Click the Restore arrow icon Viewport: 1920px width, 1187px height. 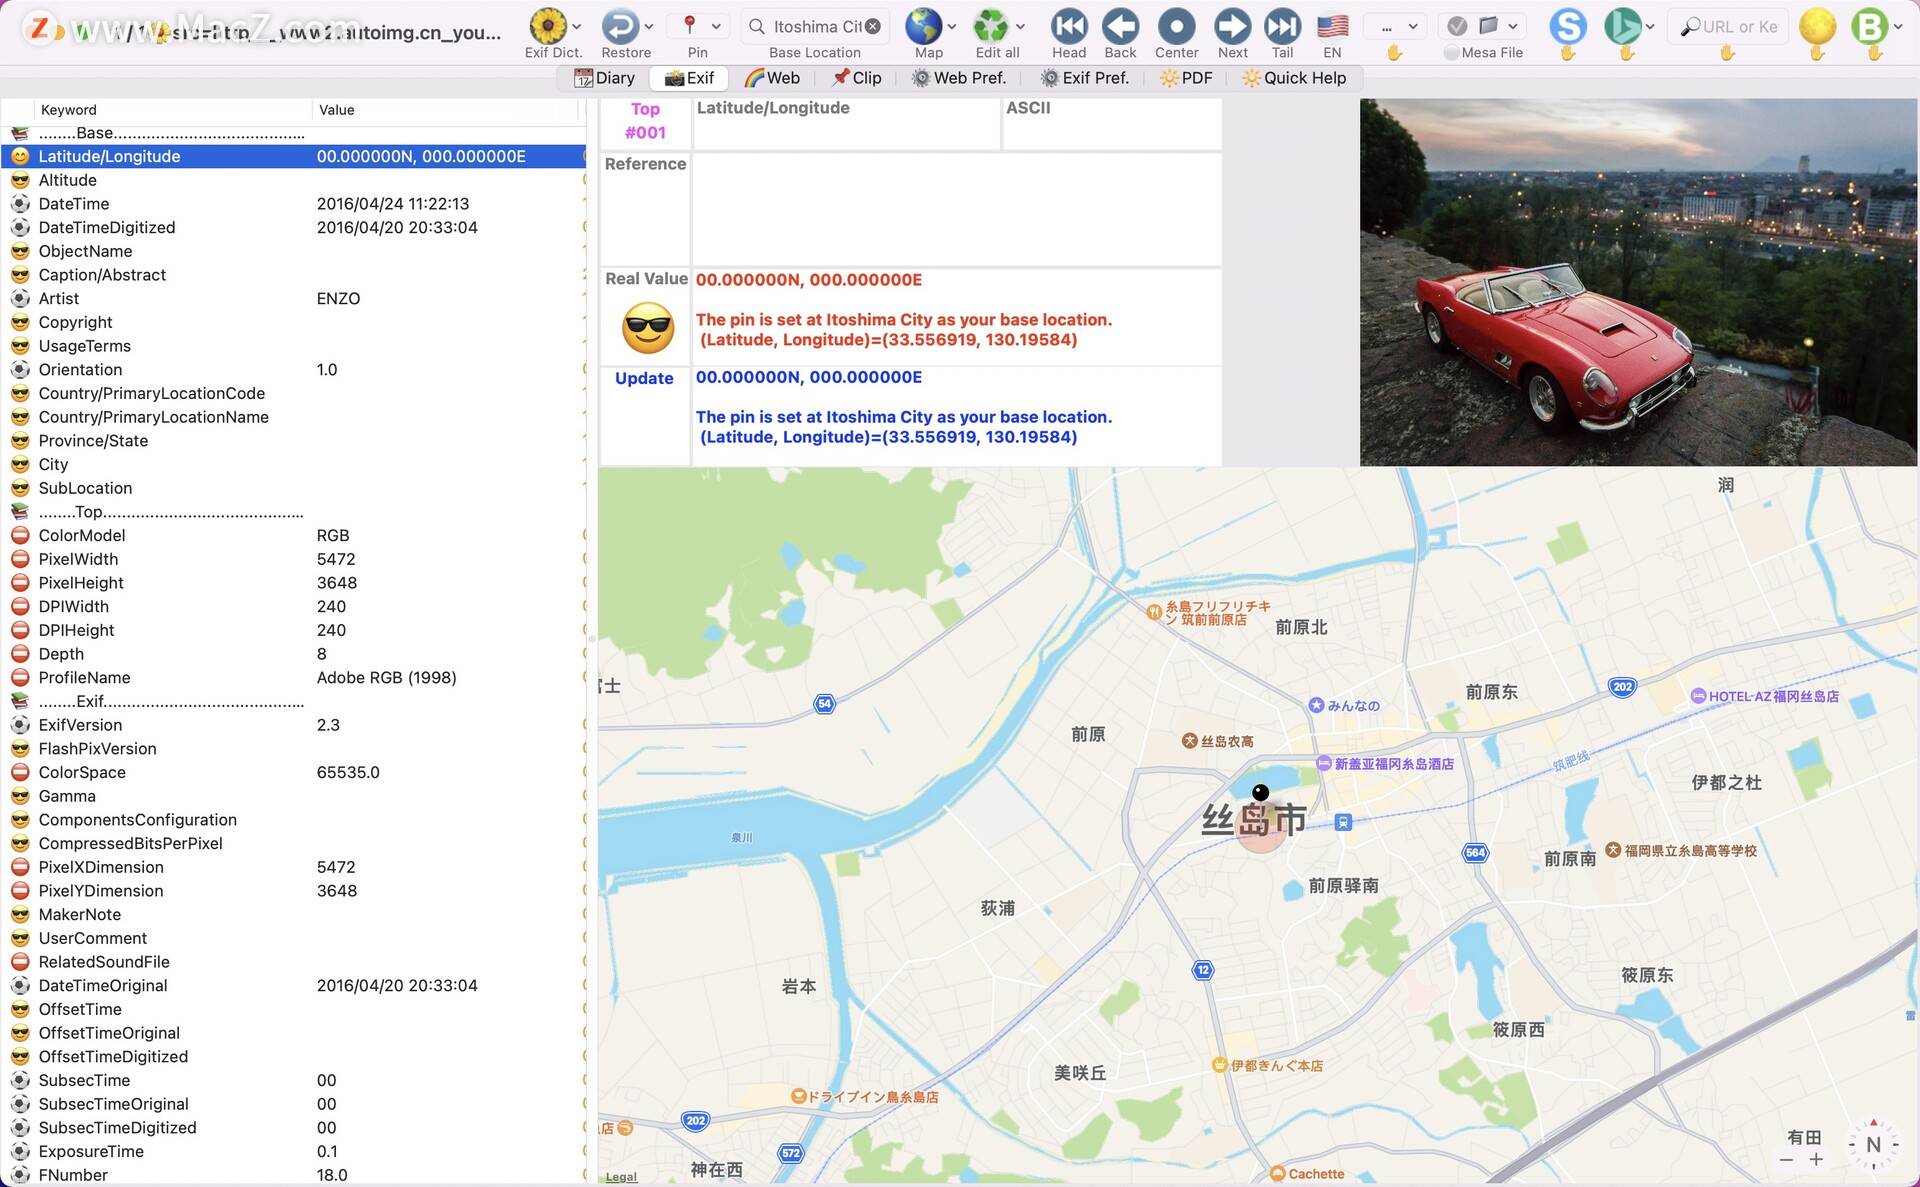pos(620,26)
